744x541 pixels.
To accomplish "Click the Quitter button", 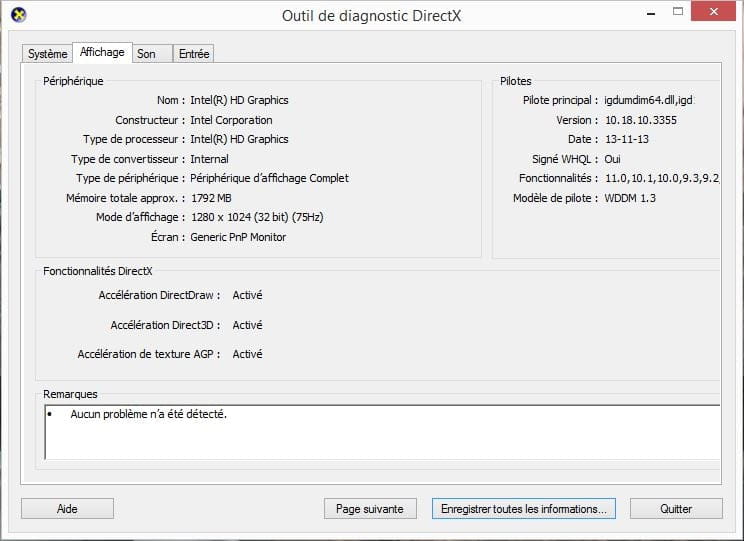I will [676, 509].
